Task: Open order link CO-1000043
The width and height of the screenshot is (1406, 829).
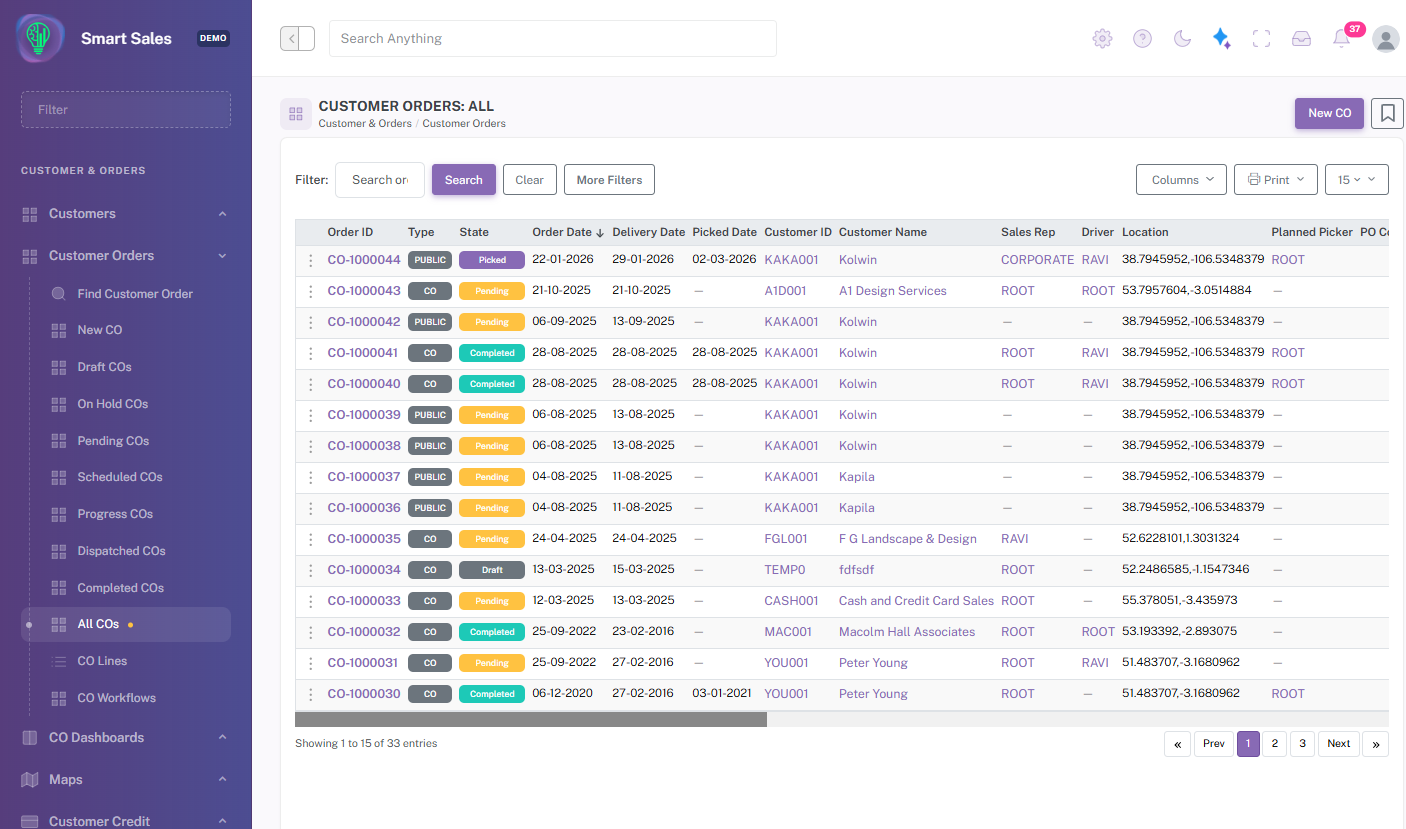Action: coord(364,291)
